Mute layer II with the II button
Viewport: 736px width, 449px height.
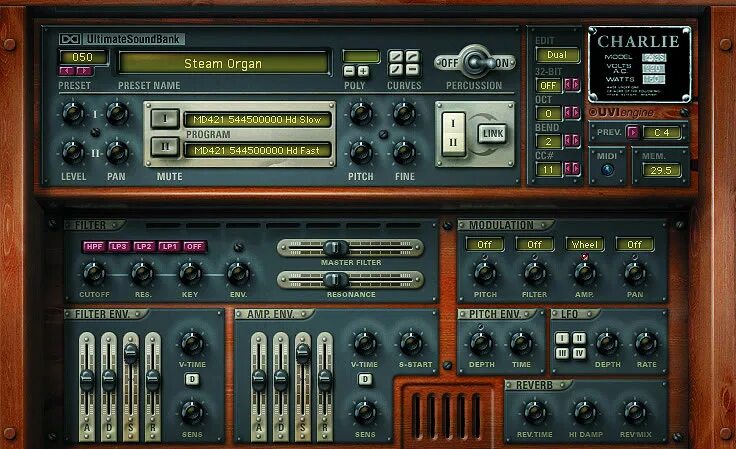pyautogui.click(x=165, y=147)
